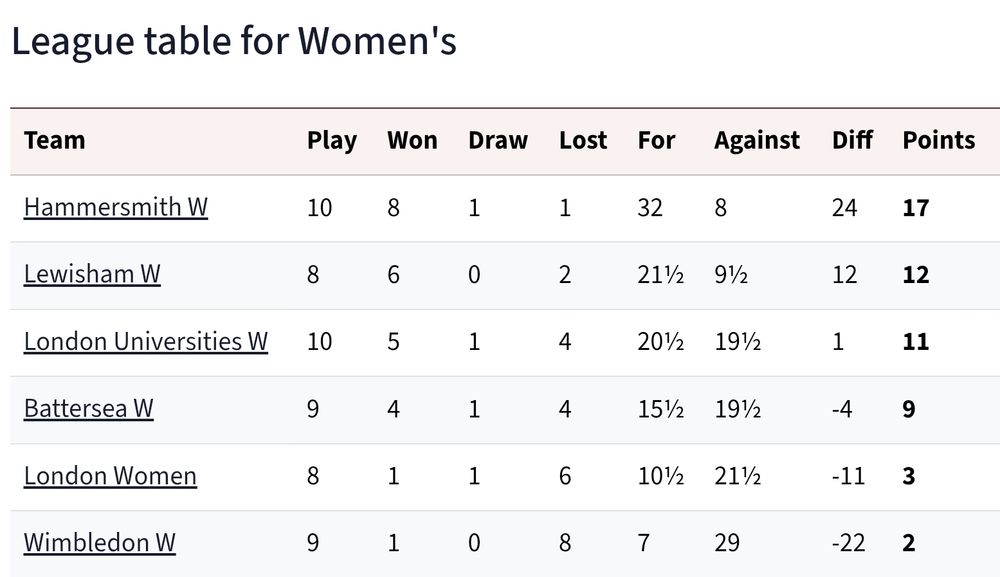Click the For column header
This screenshot has width=1000, height=577.
click(x=656, y=140)
